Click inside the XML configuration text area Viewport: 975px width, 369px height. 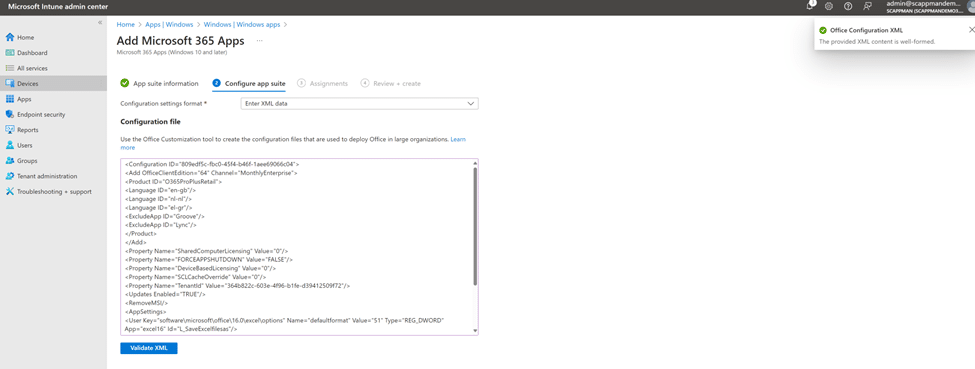click(299, 246)
